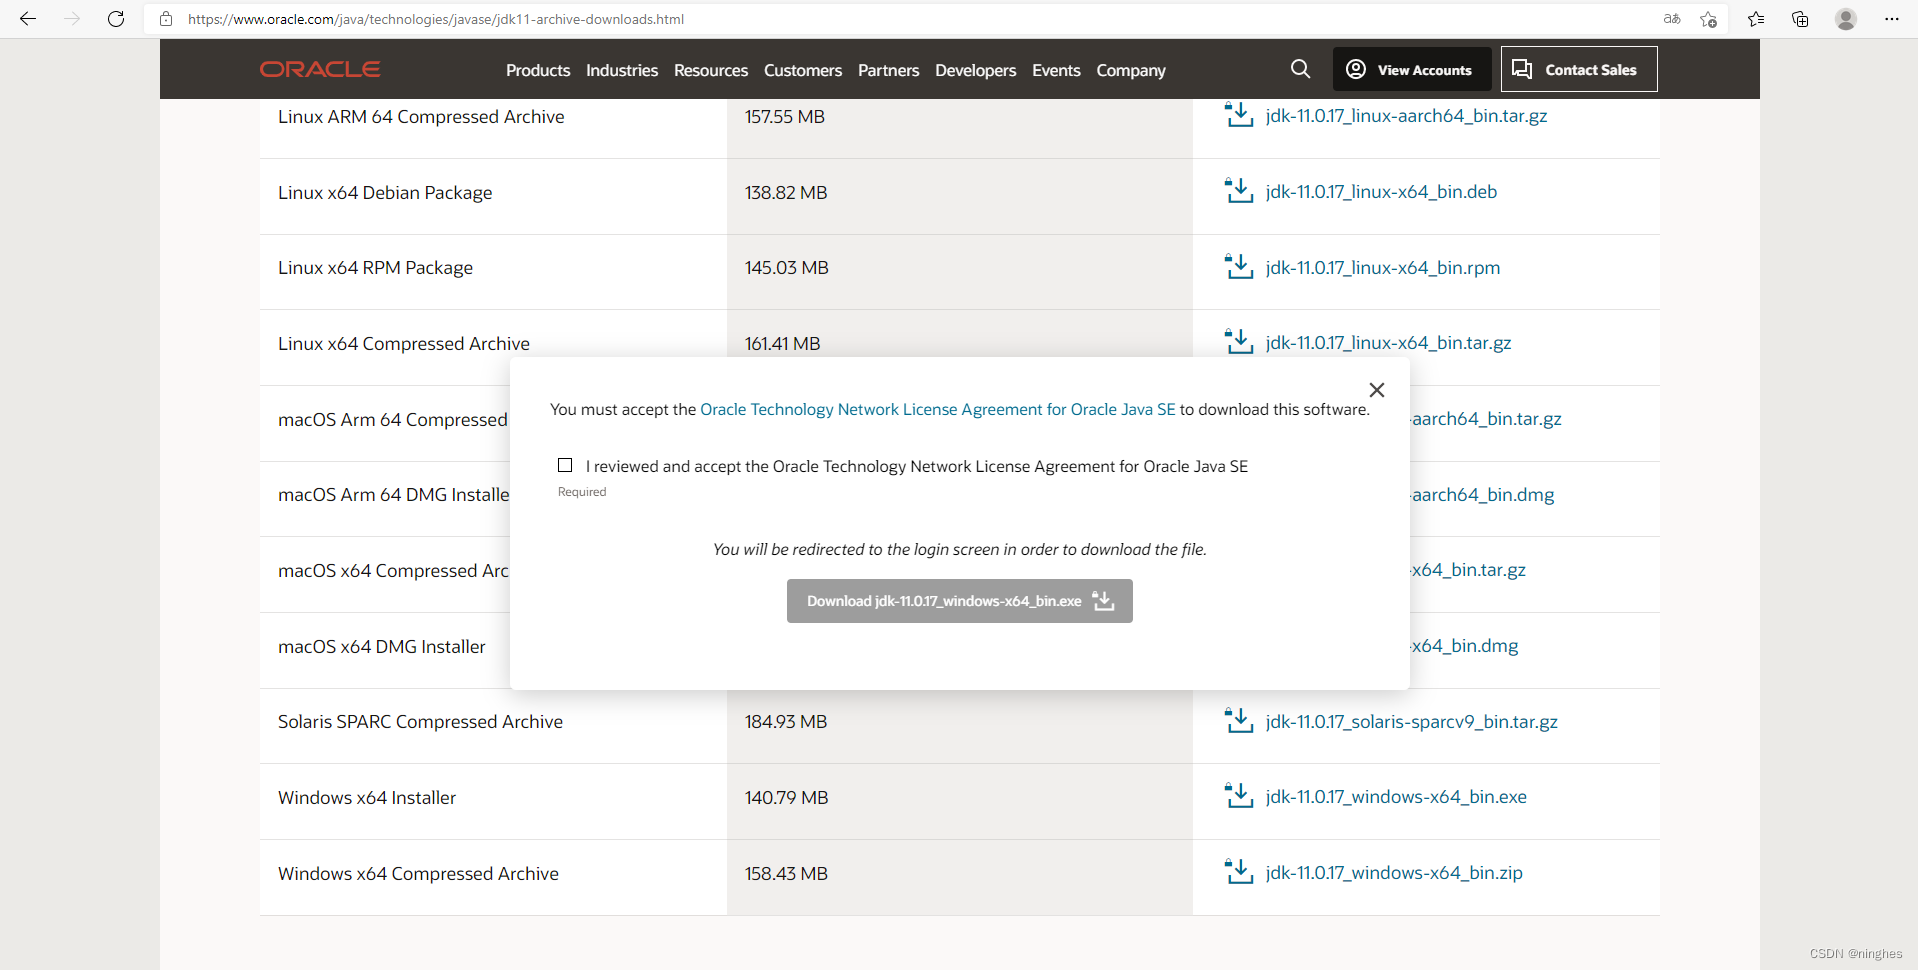Open the Developers menu

(976, 70)
